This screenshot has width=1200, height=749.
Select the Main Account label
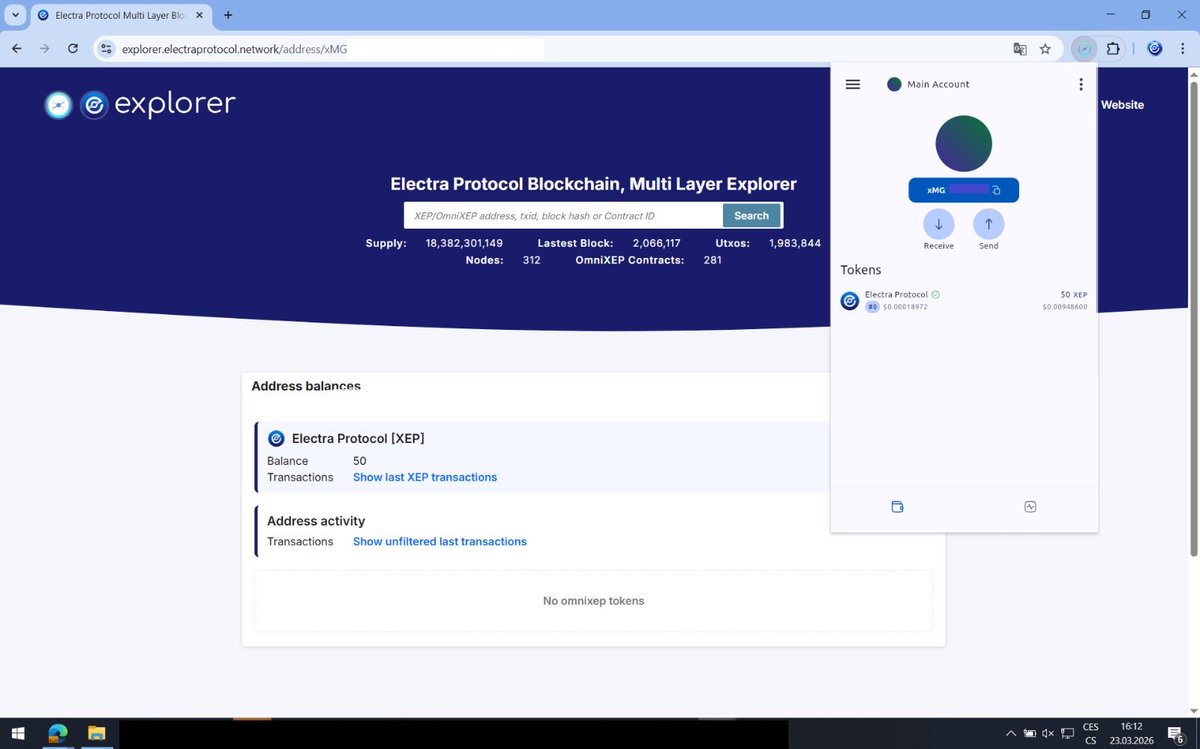click(938, 85)
